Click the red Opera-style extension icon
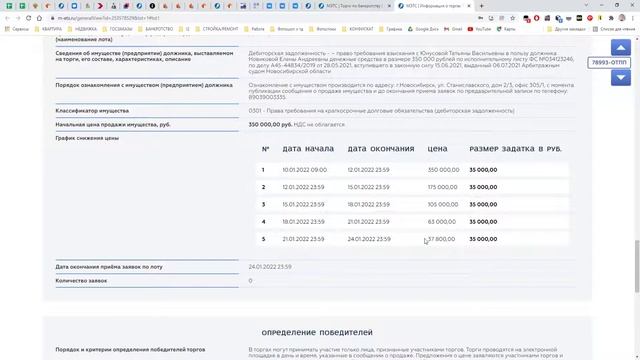The image size is (640, 360). tap(537, 18)
